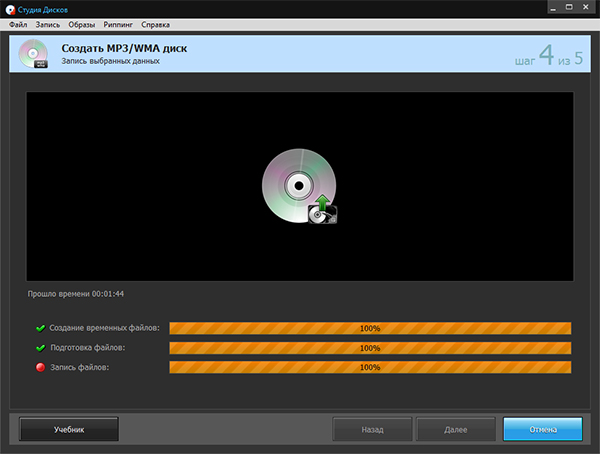Click the Запись файлов progress bar
The width and height of the screenshot is (600, 454).
tap(370, 368)
